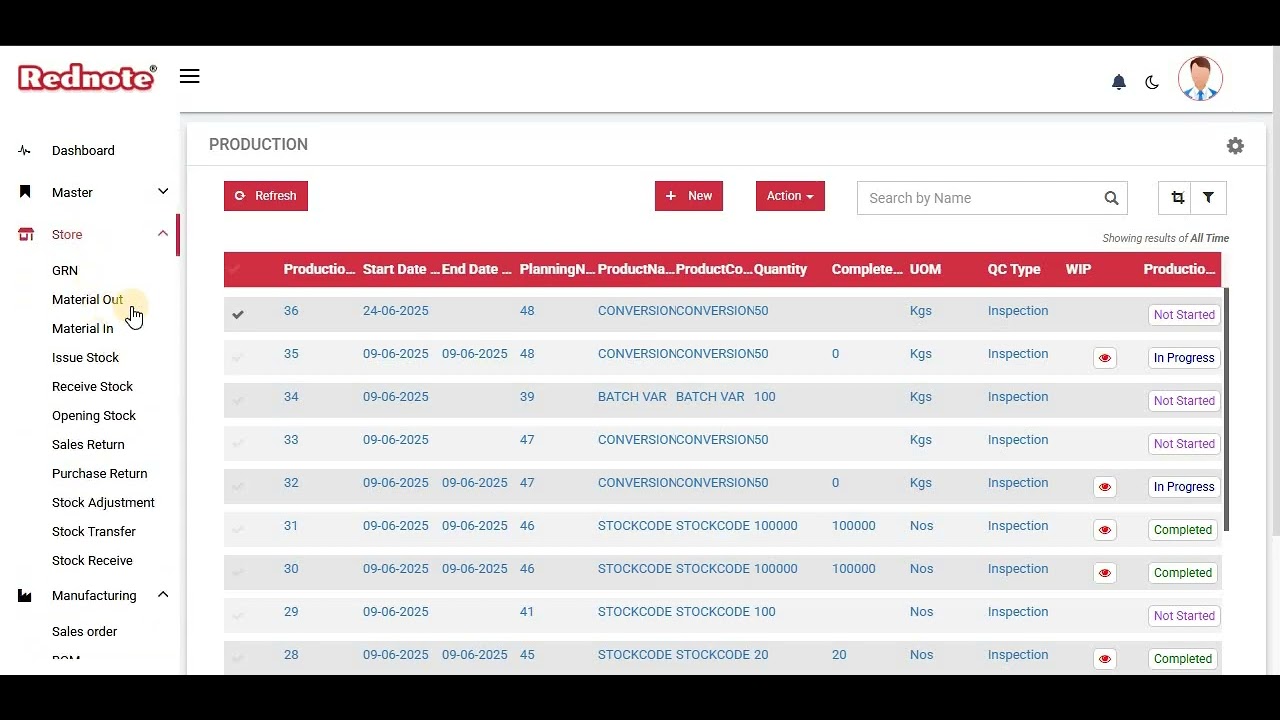This screenshot has height=720, width=1280.
Task: Open GRN under Store
Action: click(65, 271)
